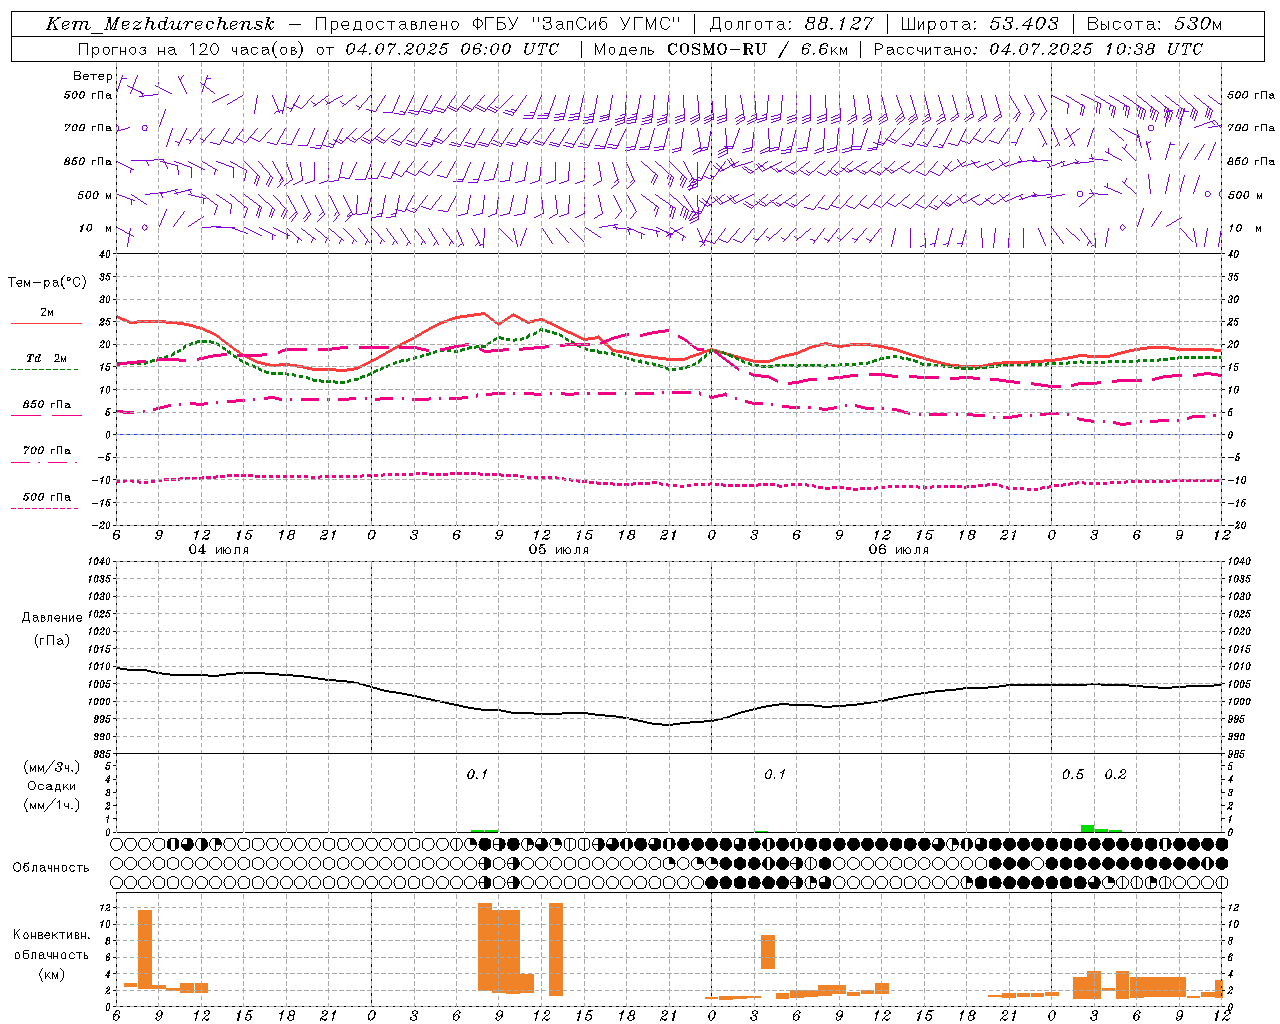Click the Td 2м legend entry
Screen dimensions: 1280x1024
[46, 358]
